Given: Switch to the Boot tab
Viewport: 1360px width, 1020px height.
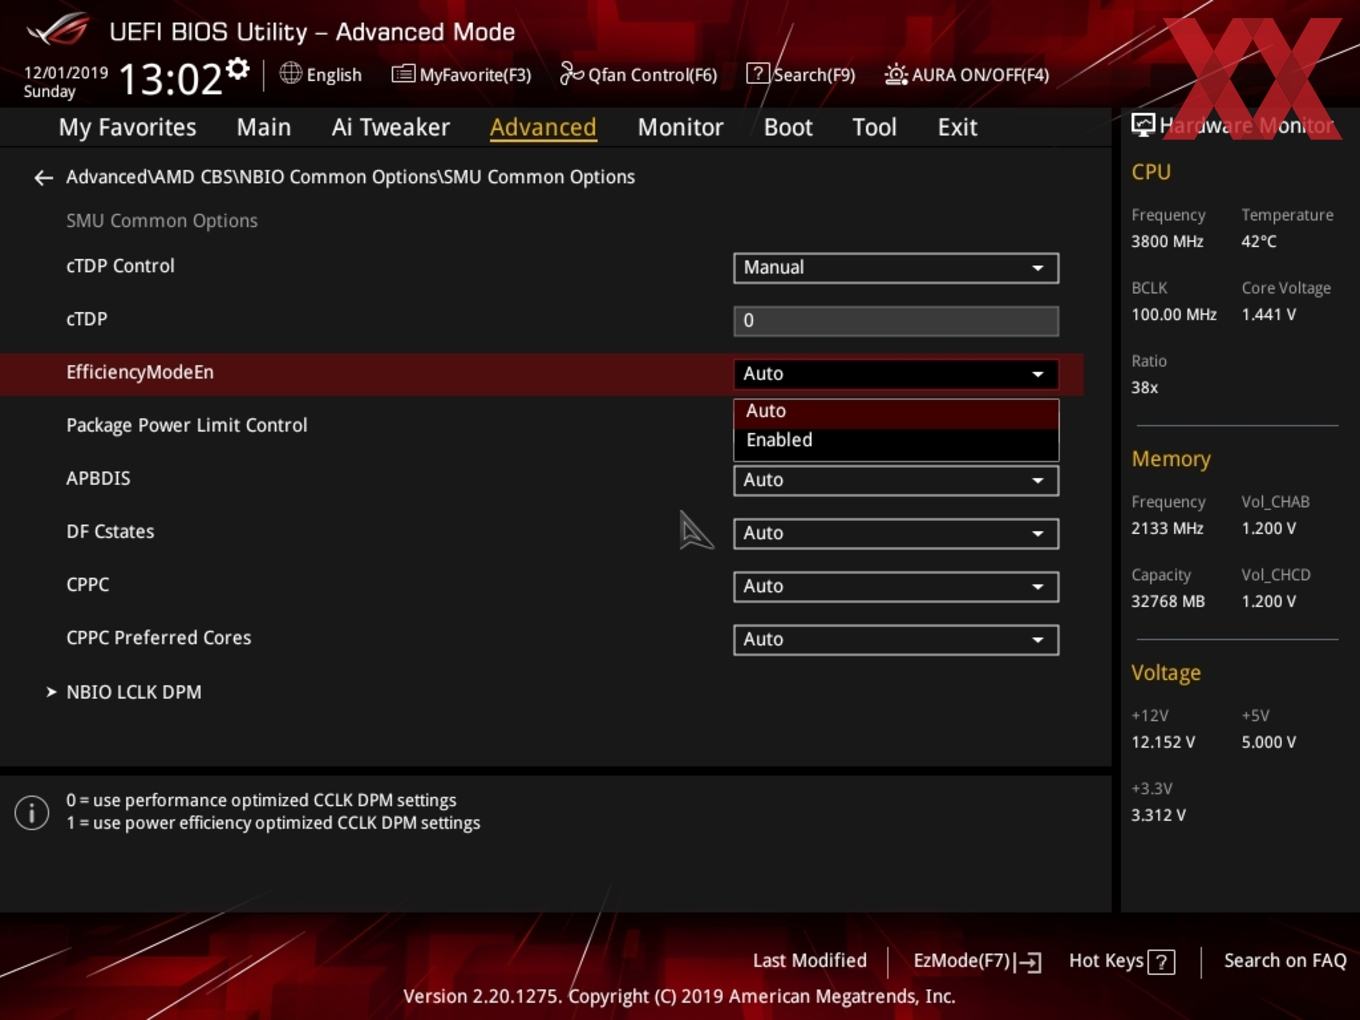Looking at the screenshot, I should tap(788, 127).
